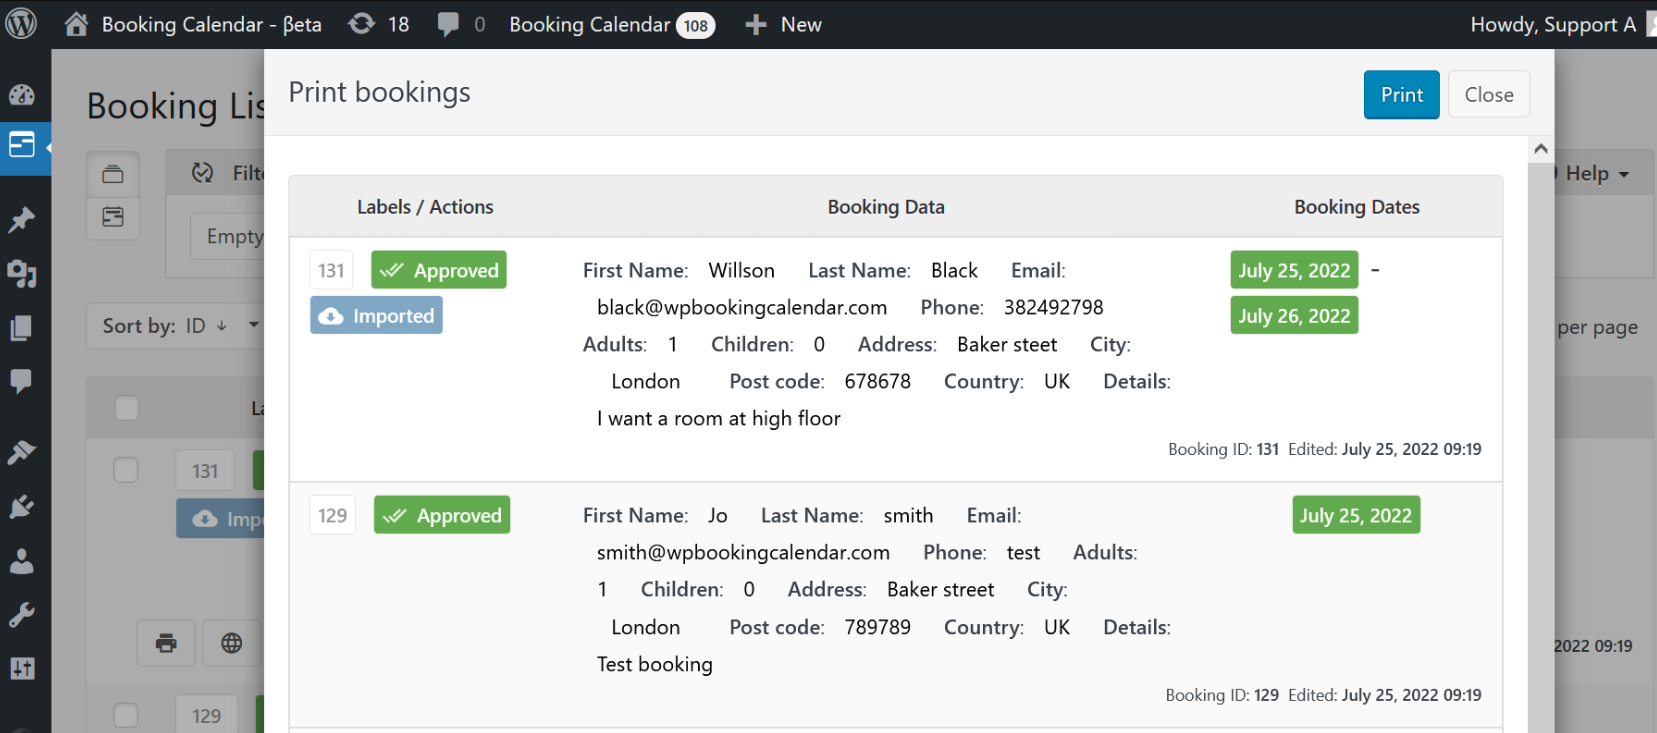Click the scrollbar up arrow in dialog
Screen dimensions: 1657x733
(x=1541, y=149)
